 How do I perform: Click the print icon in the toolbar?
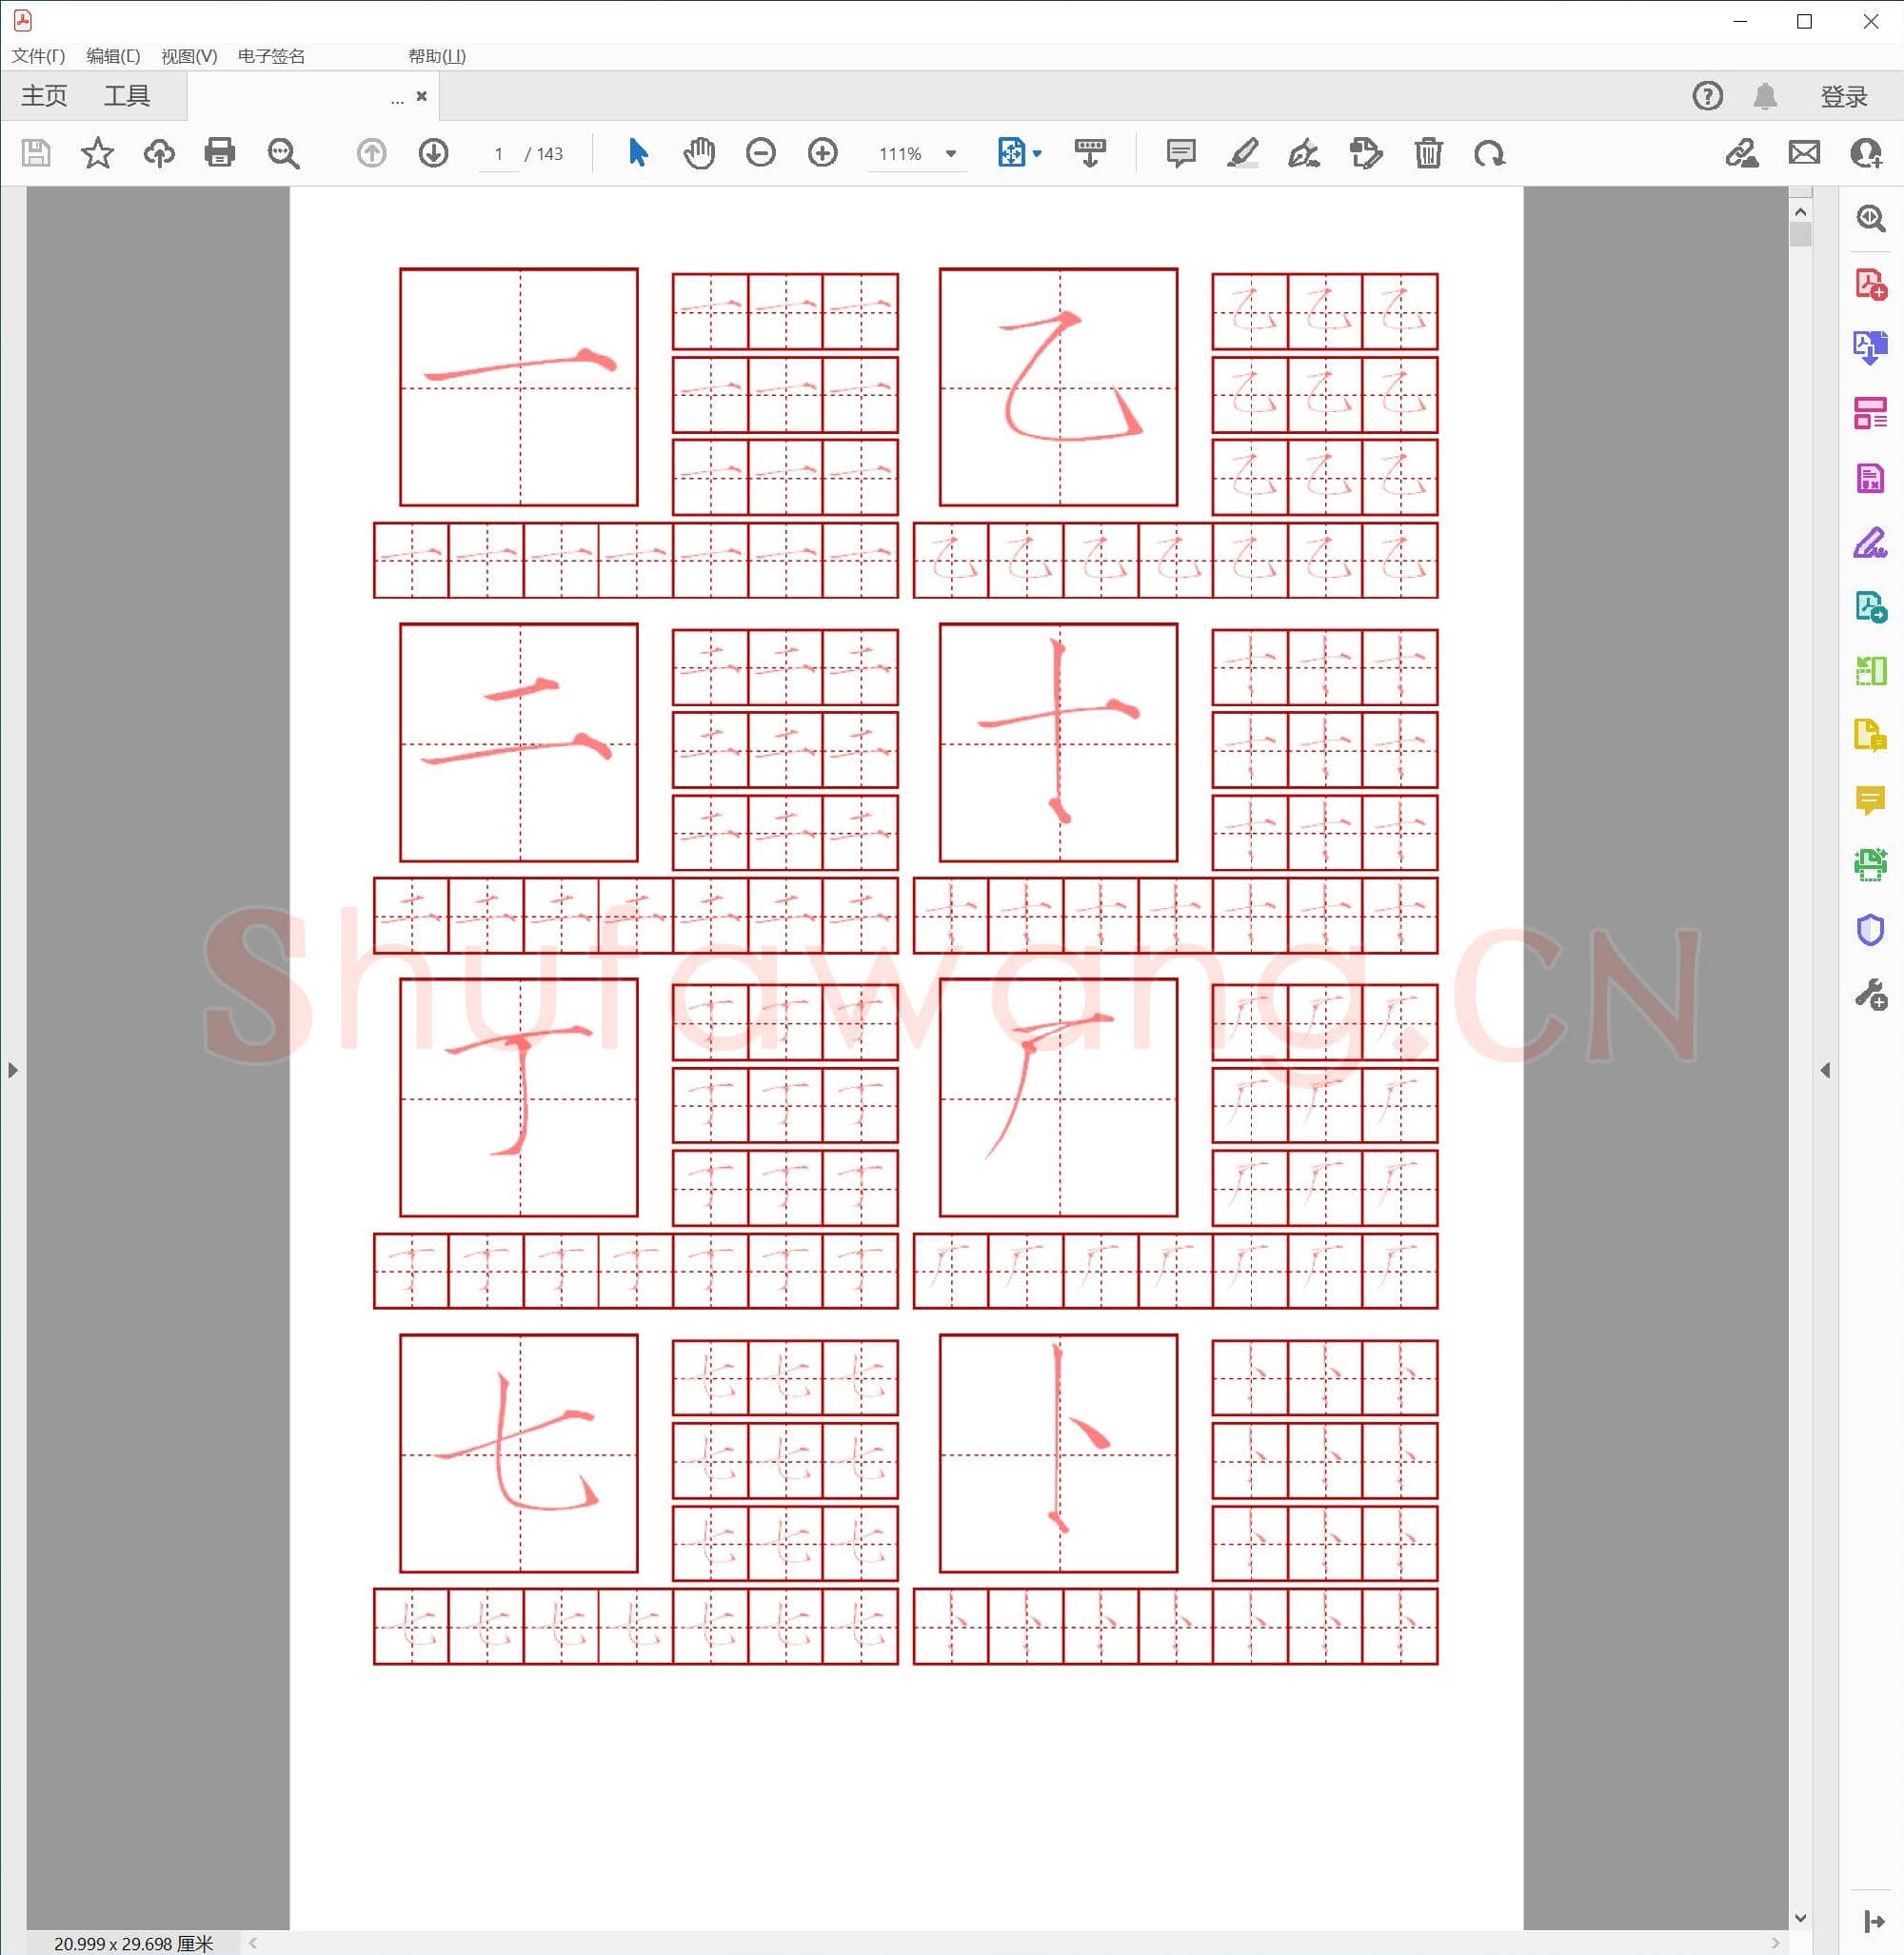coord(219,153)
